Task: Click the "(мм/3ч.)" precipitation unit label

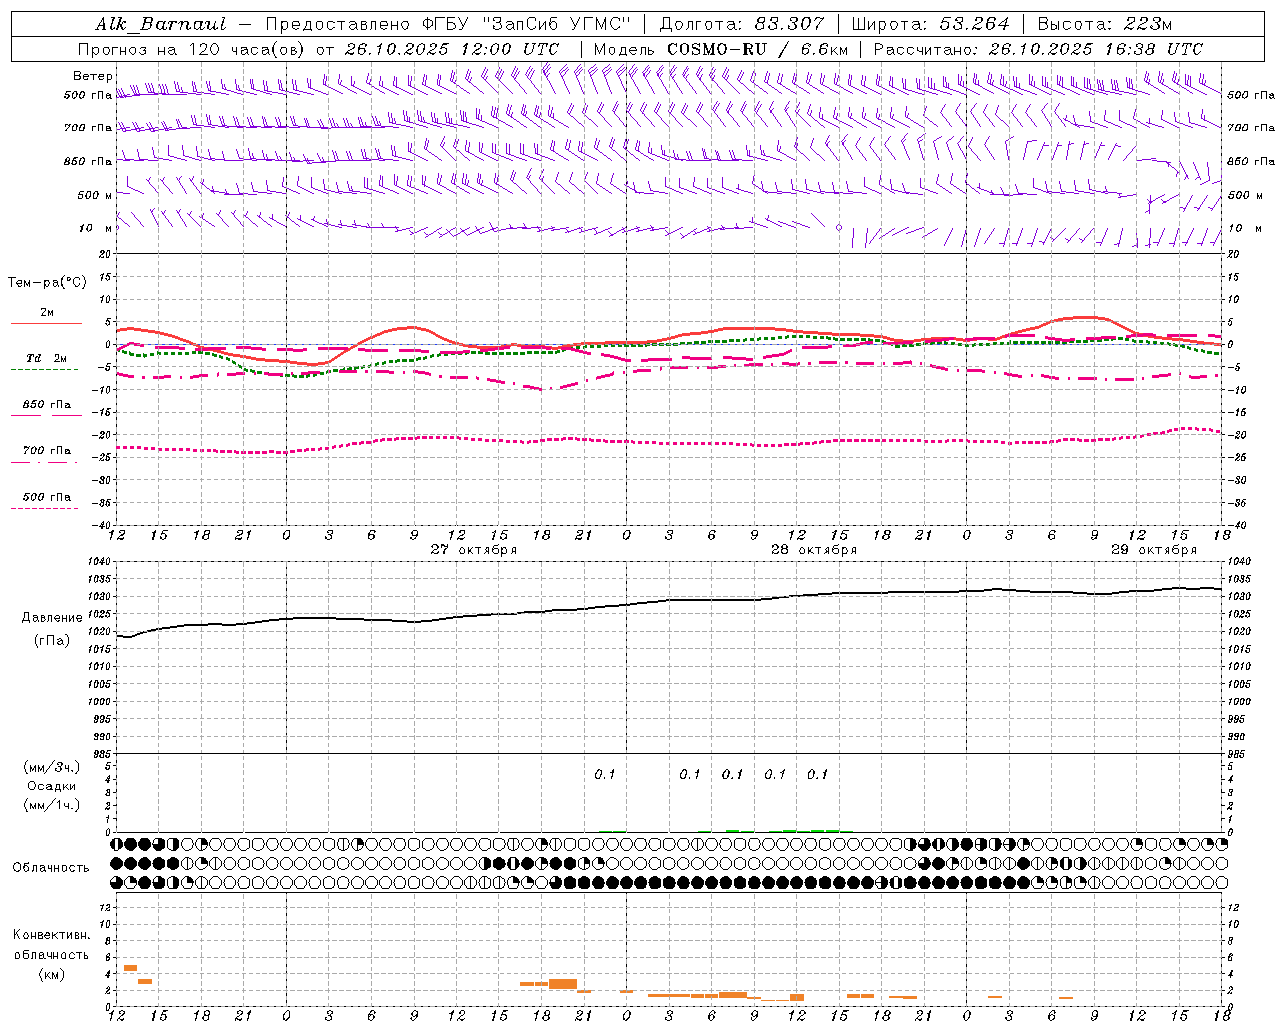Action: click(52, 768)
